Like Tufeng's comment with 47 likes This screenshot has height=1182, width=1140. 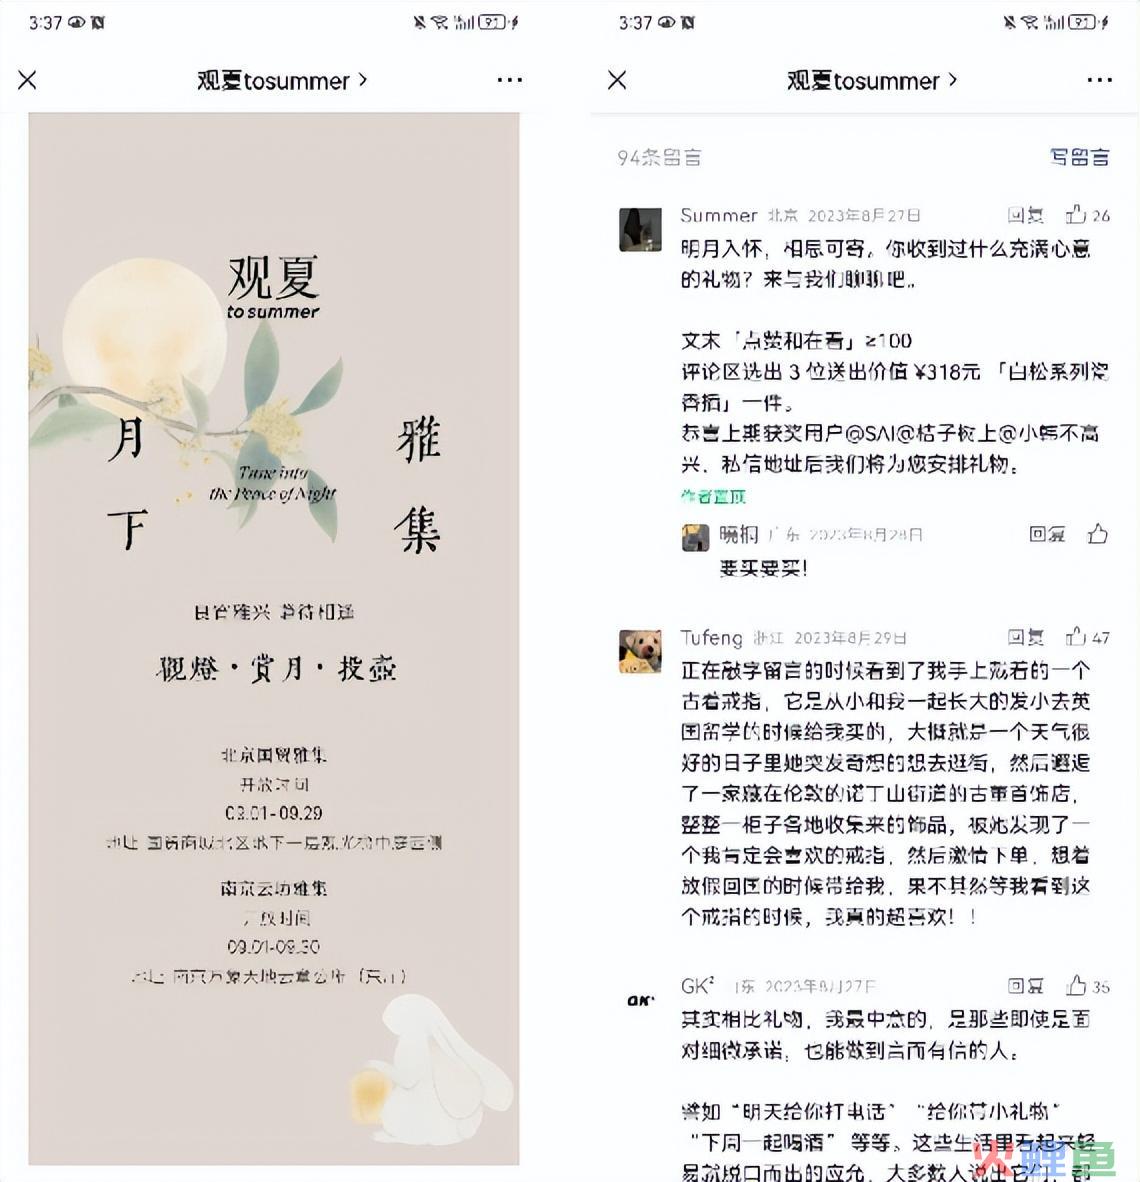[x=1075, y=637]
